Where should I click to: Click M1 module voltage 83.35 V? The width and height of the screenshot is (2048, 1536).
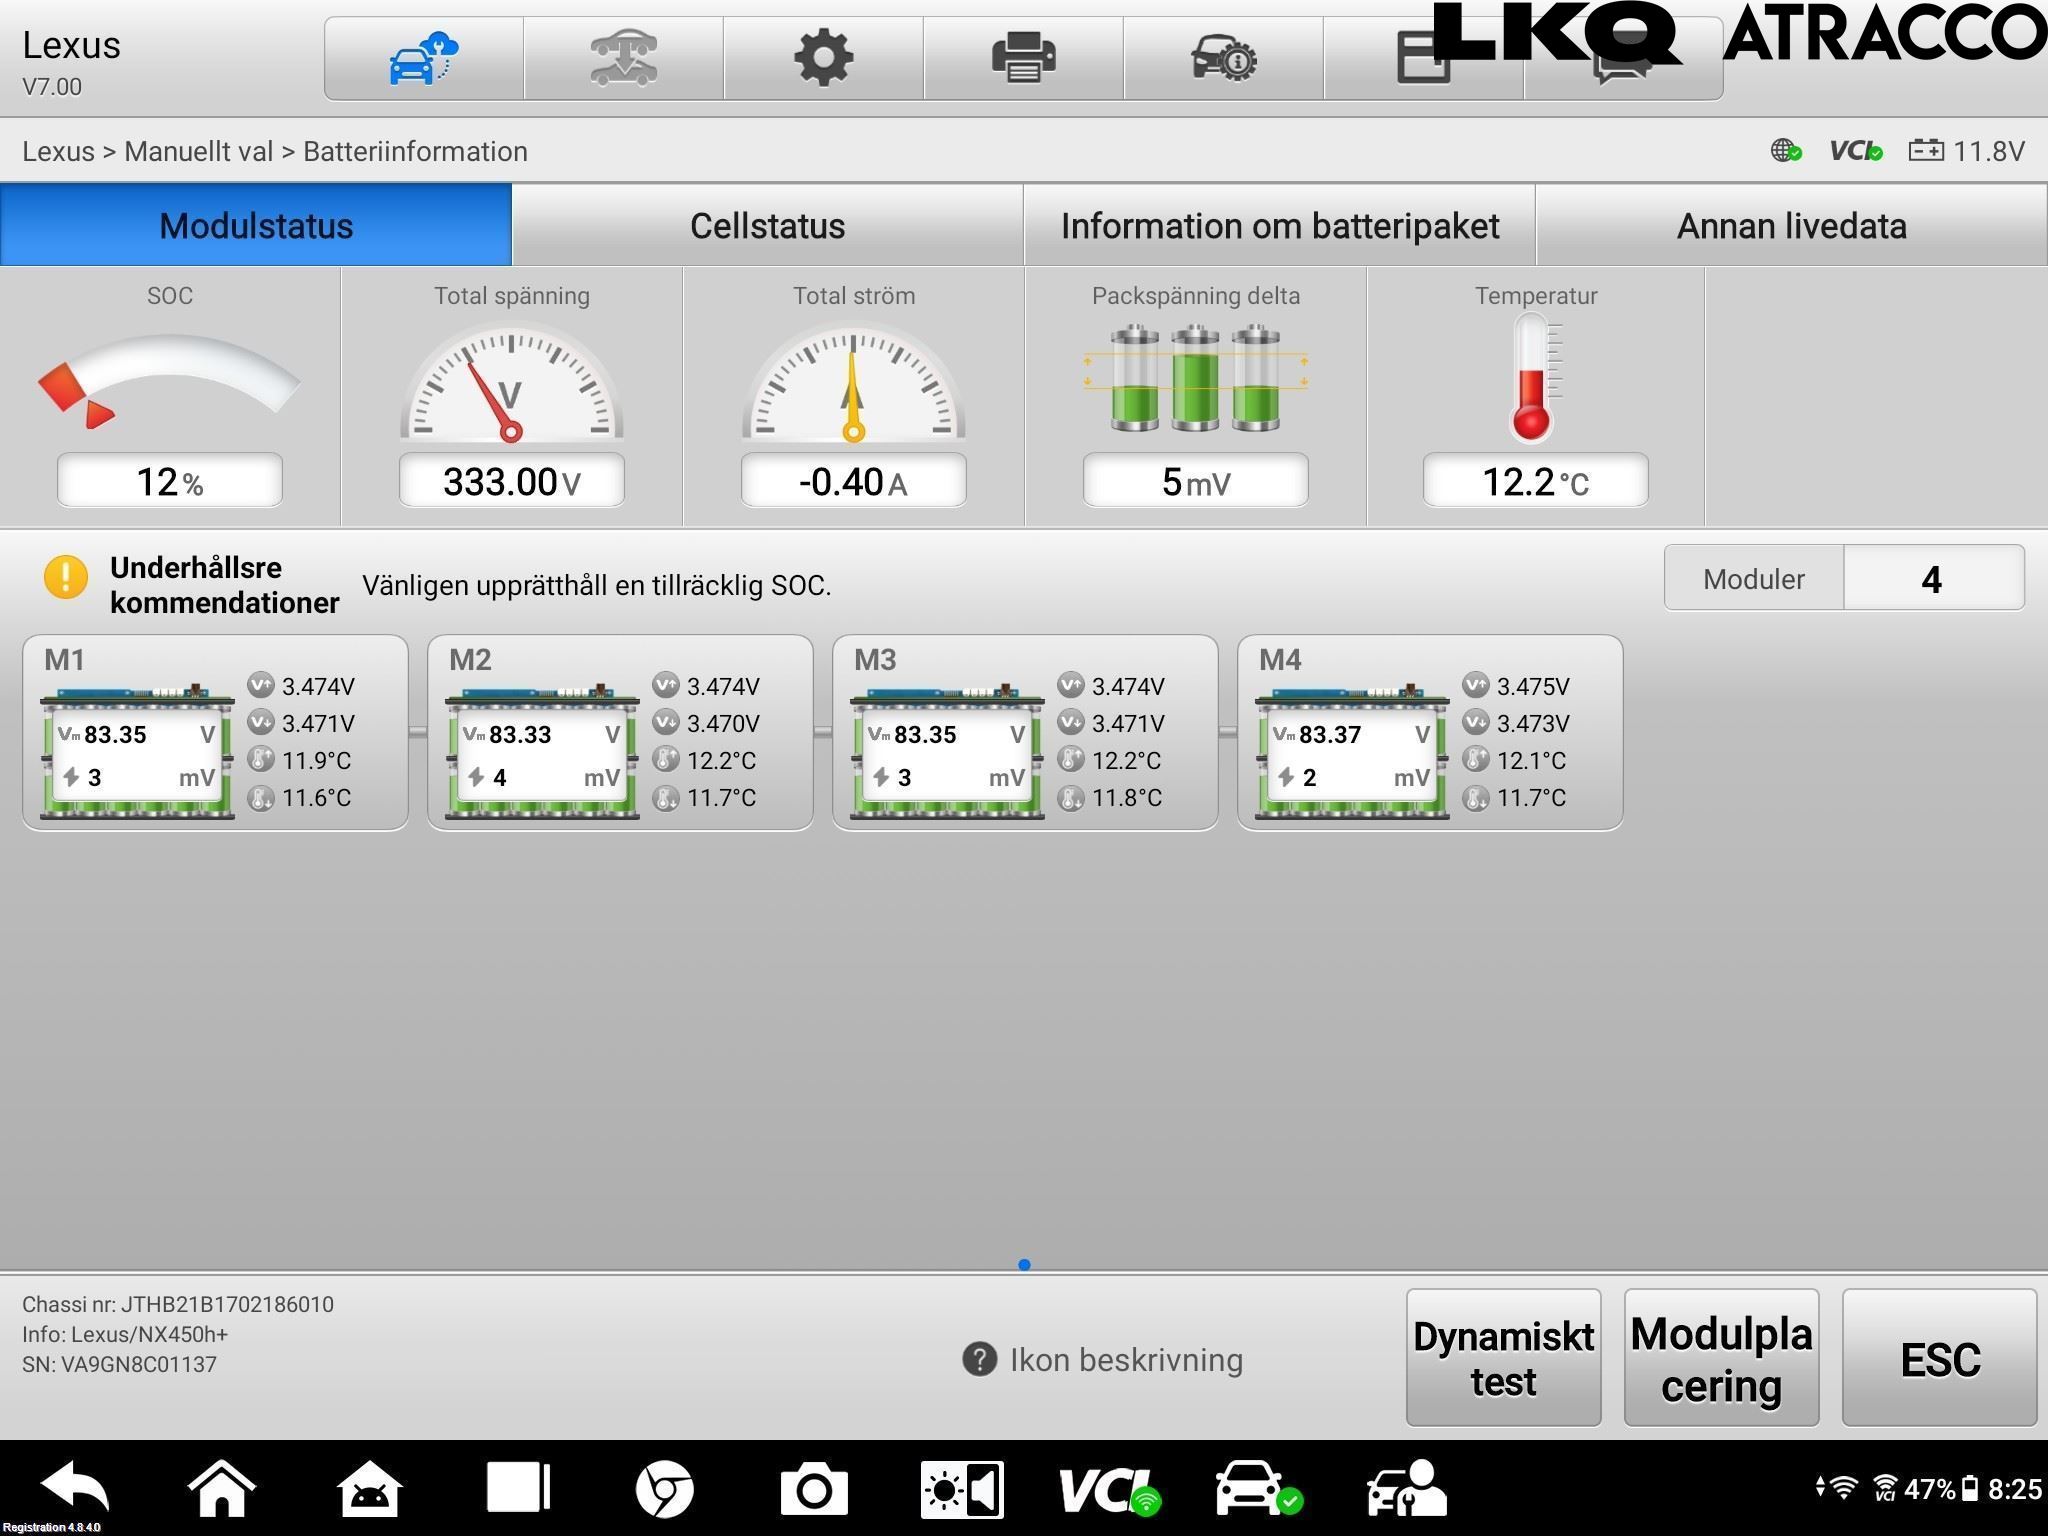(x=137, y=735)
